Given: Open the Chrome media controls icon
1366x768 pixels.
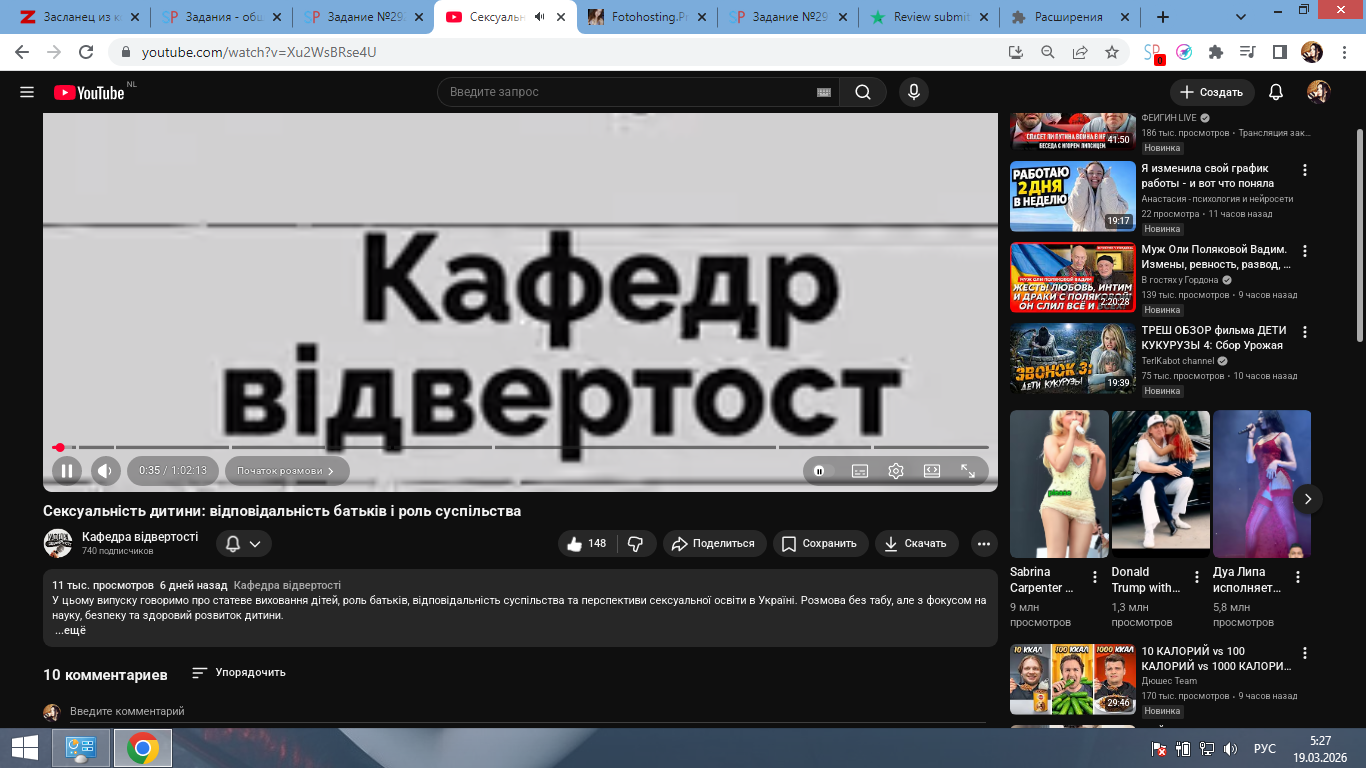Looking at the screenshot, I should pos(1247,52).
